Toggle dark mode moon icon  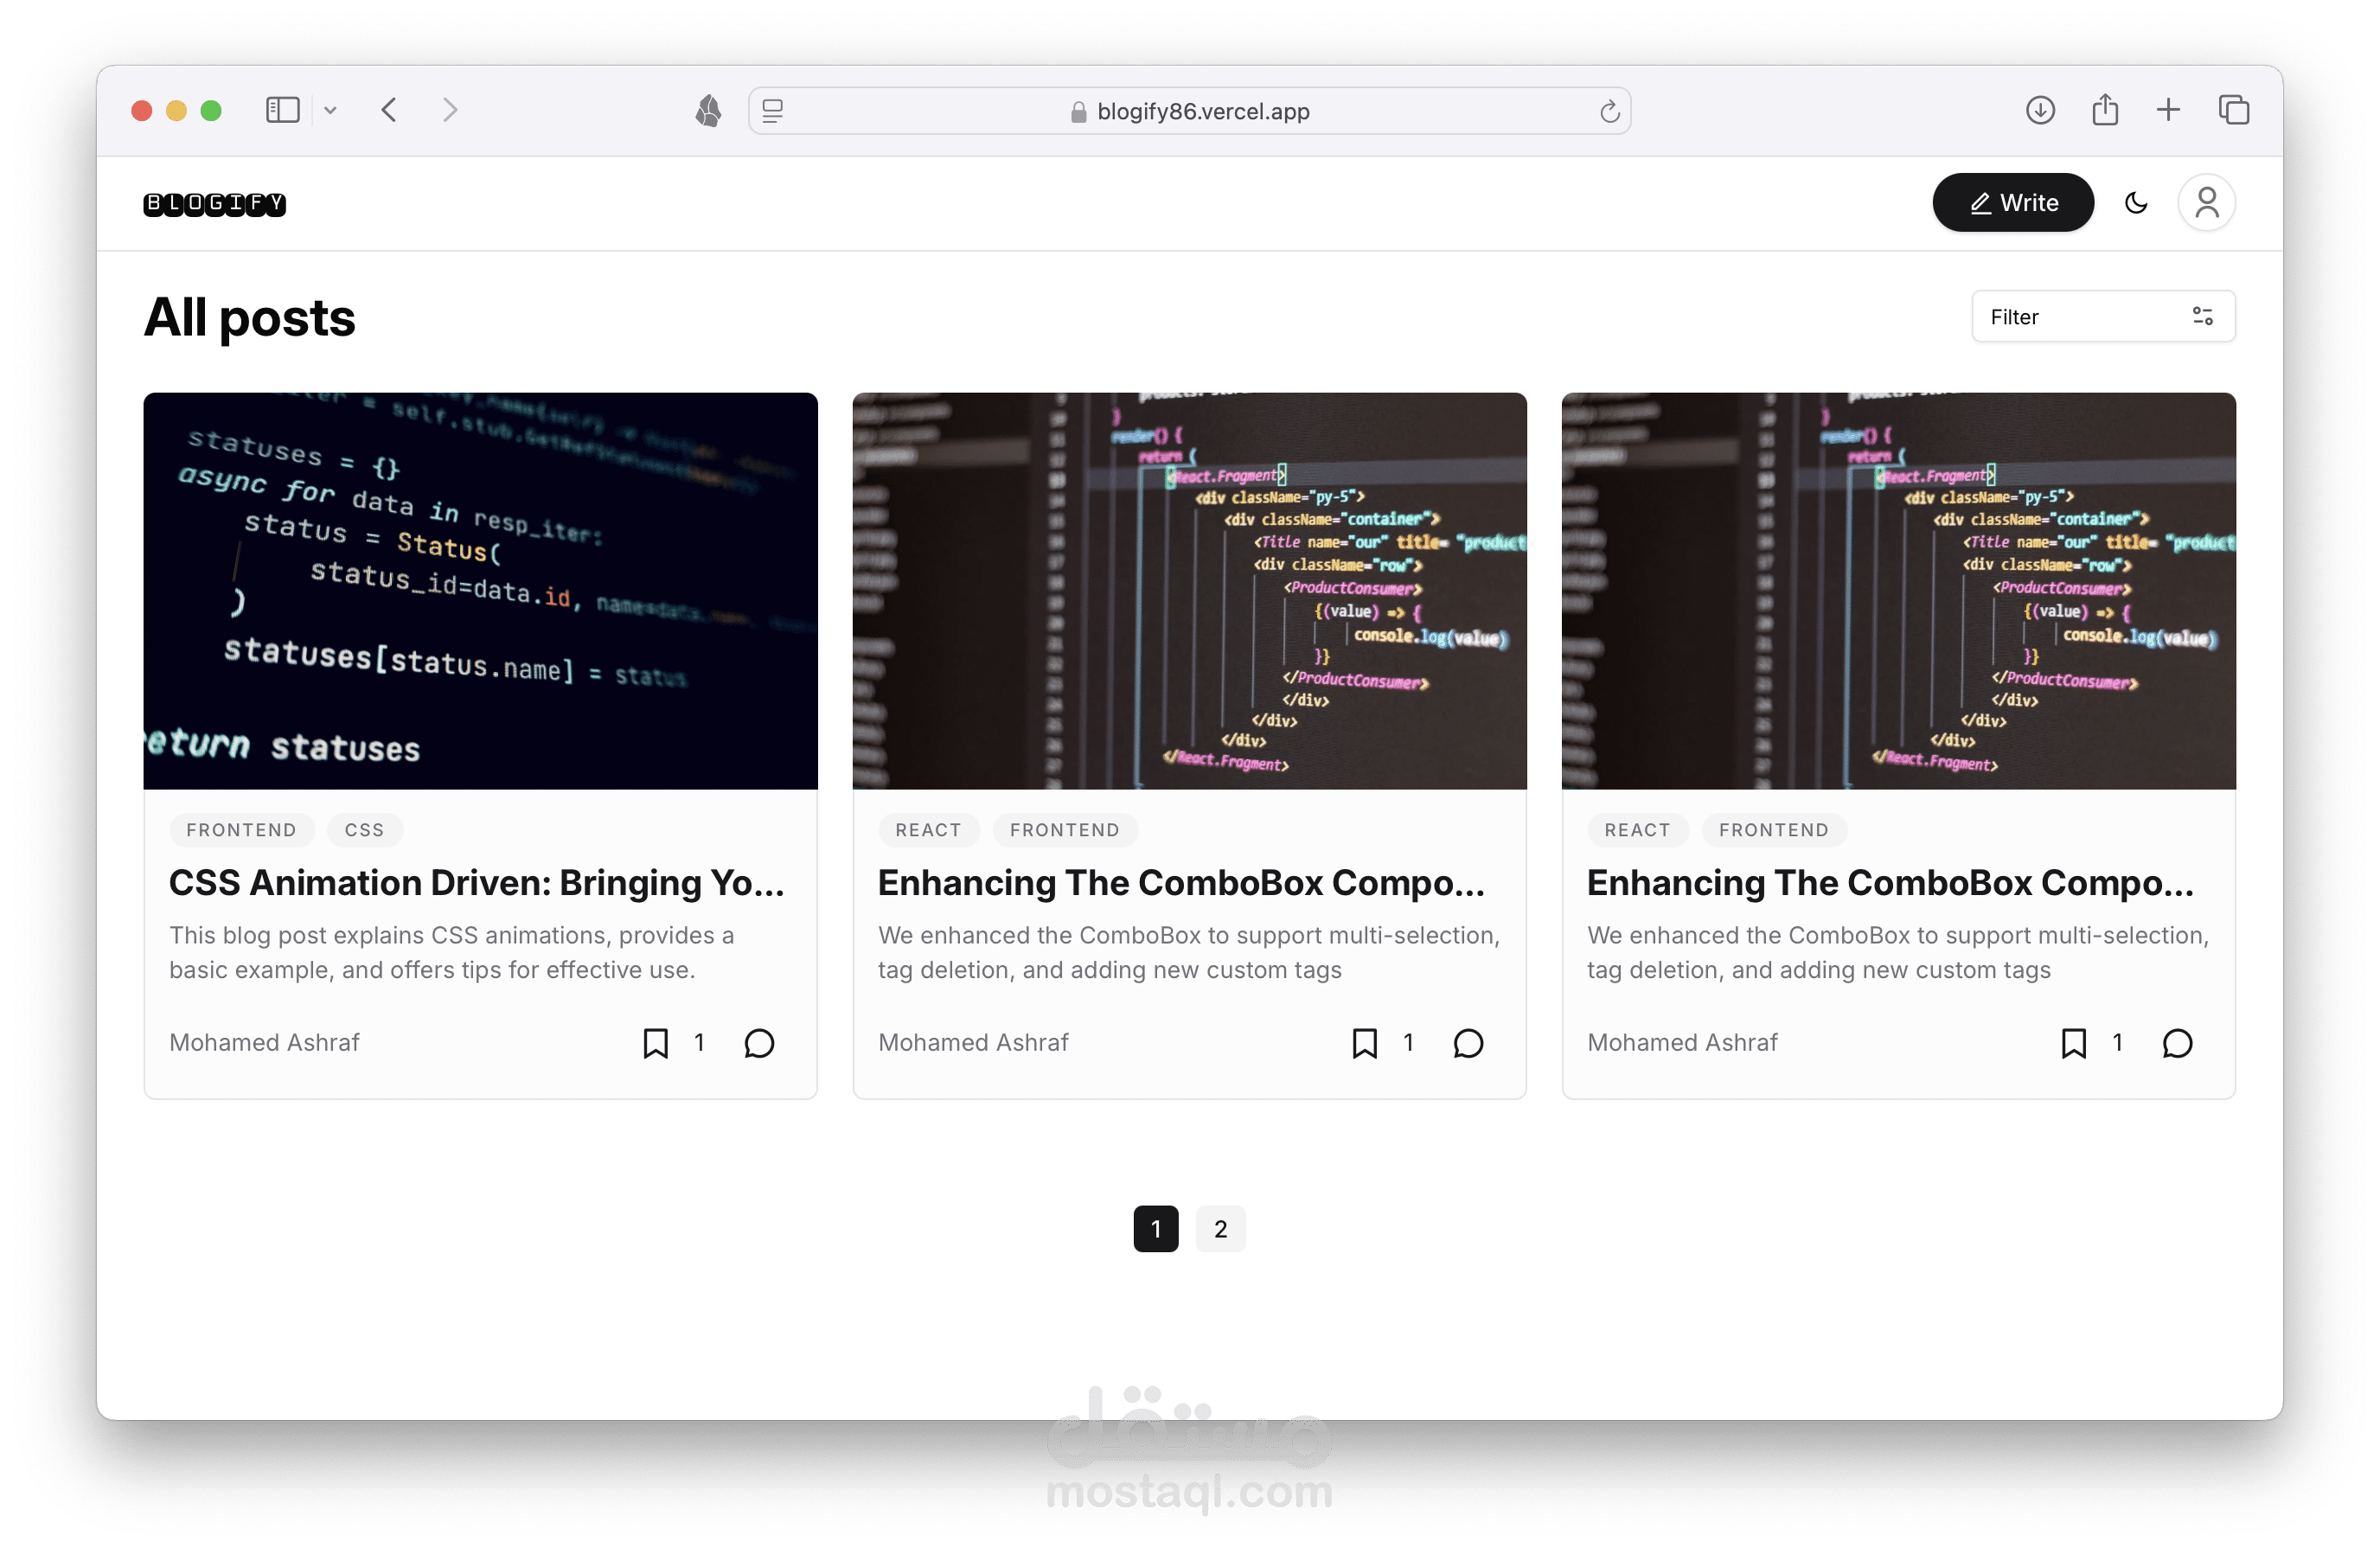[2136, 203]
